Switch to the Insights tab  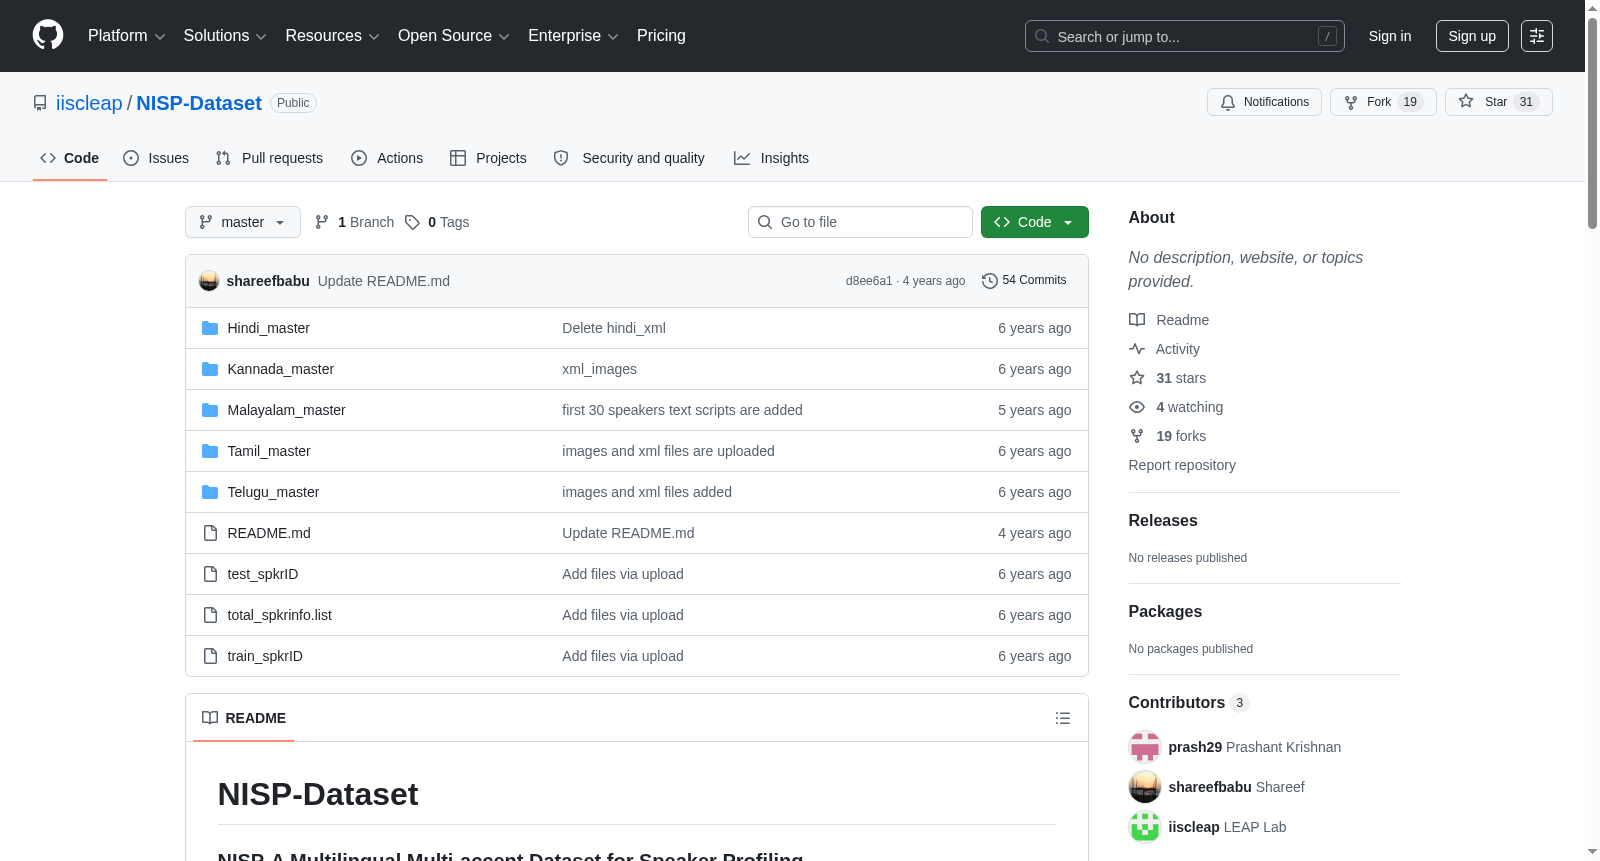pos(771,158)
